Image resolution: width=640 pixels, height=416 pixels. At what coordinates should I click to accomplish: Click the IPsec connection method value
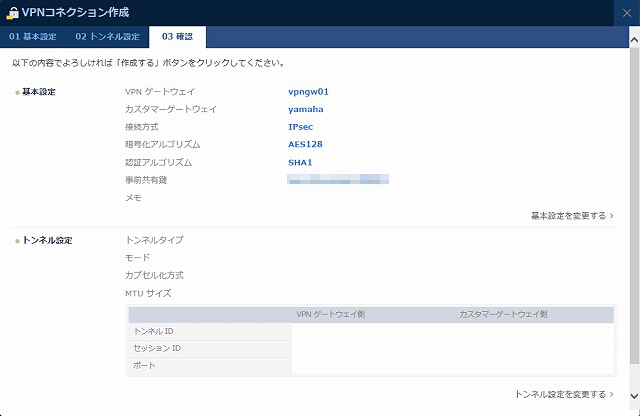coord(300,127)
